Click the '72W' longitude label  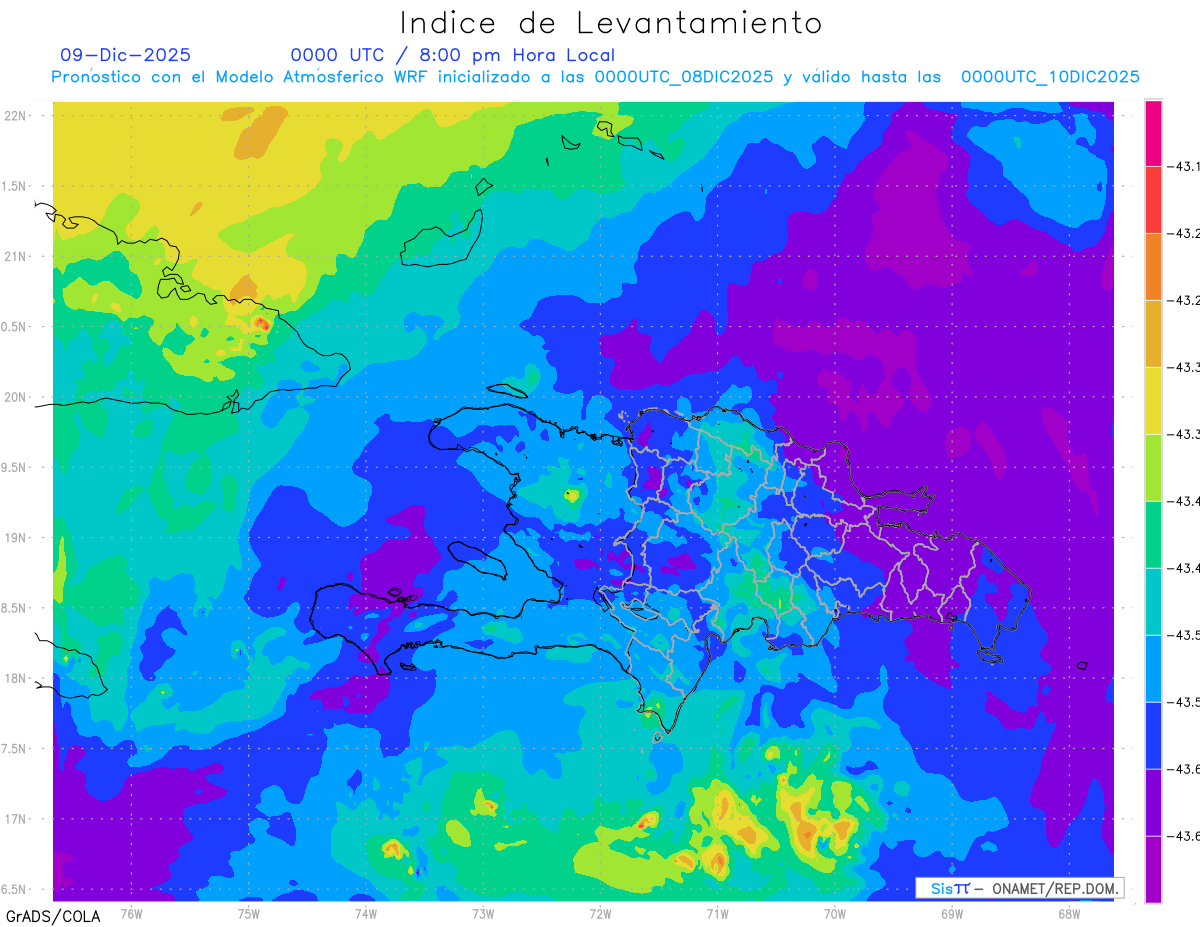[x=600, y=914]
